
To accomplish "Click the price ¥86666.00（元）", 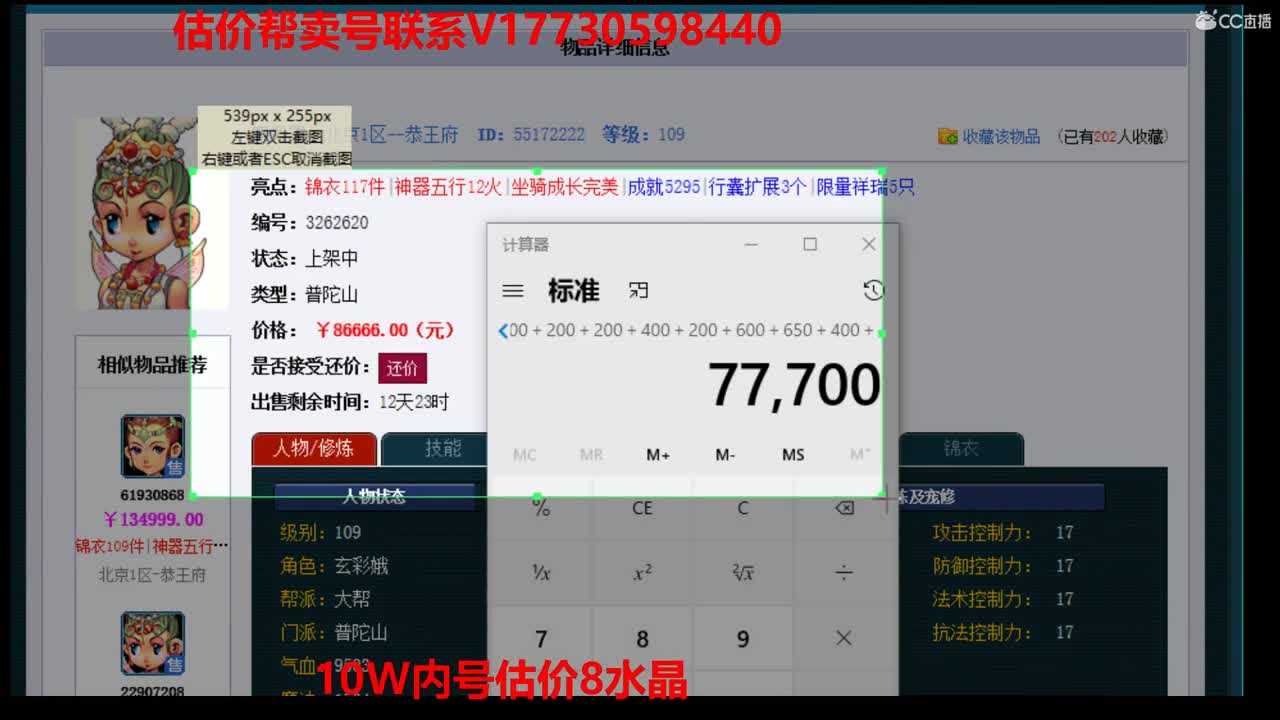I will (385, 330).
